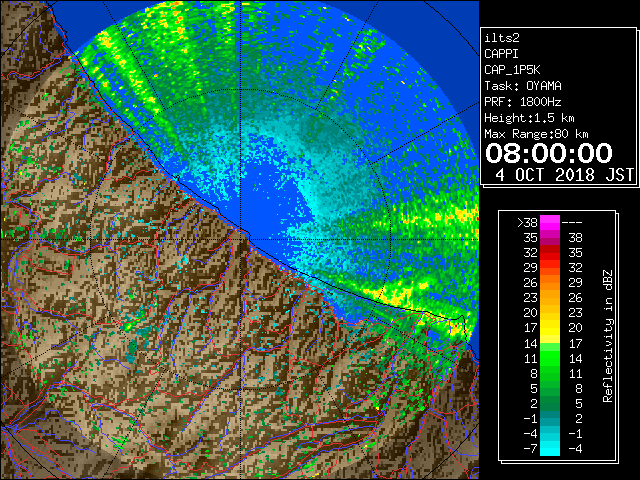Select the light yellow 14-17 dBZ swatch
640x480 pixels.
click(x=550, y=343)
